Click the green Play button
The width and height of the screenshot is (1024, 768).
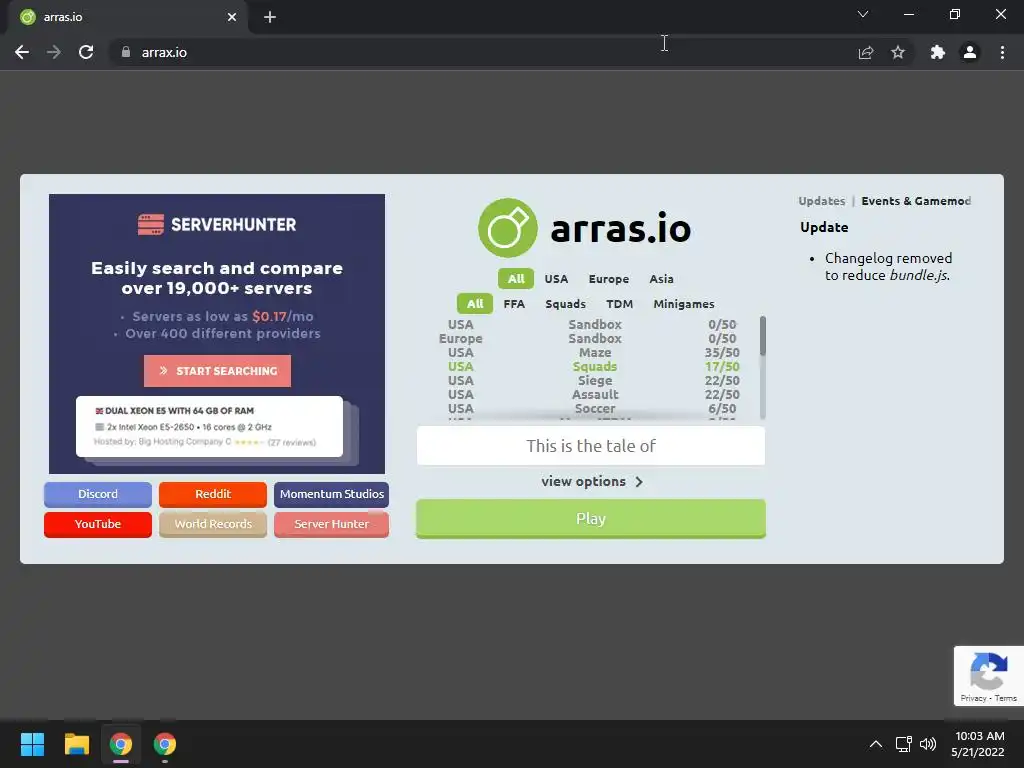[590, 519]
